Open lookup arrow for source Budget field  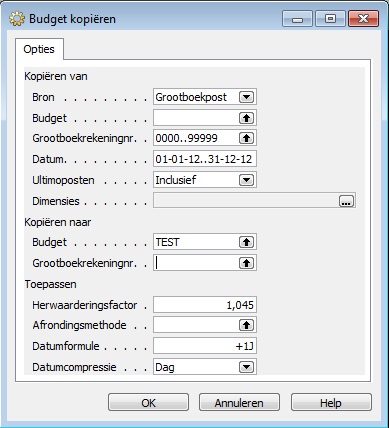pyautogui.click(x=246, y=118)
